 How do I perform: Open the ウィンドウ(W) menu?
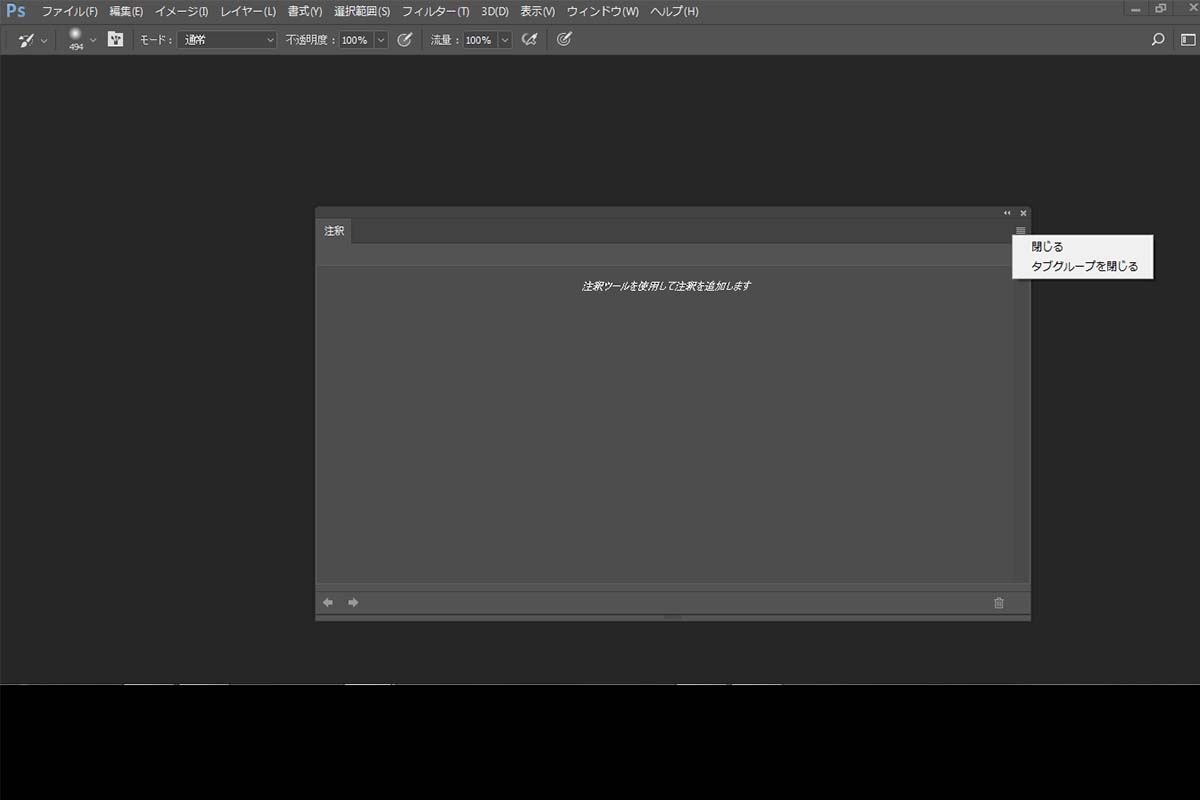(x=602, y=12)
